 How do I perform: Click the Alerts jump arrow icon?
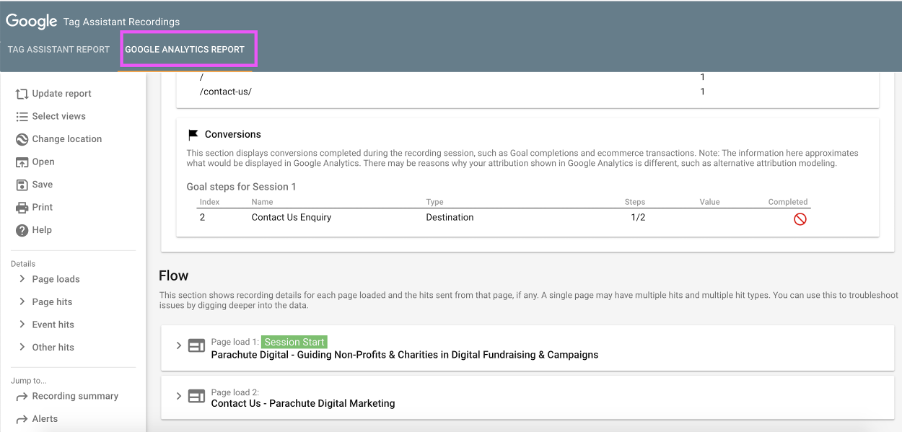(x=22, y=419)
